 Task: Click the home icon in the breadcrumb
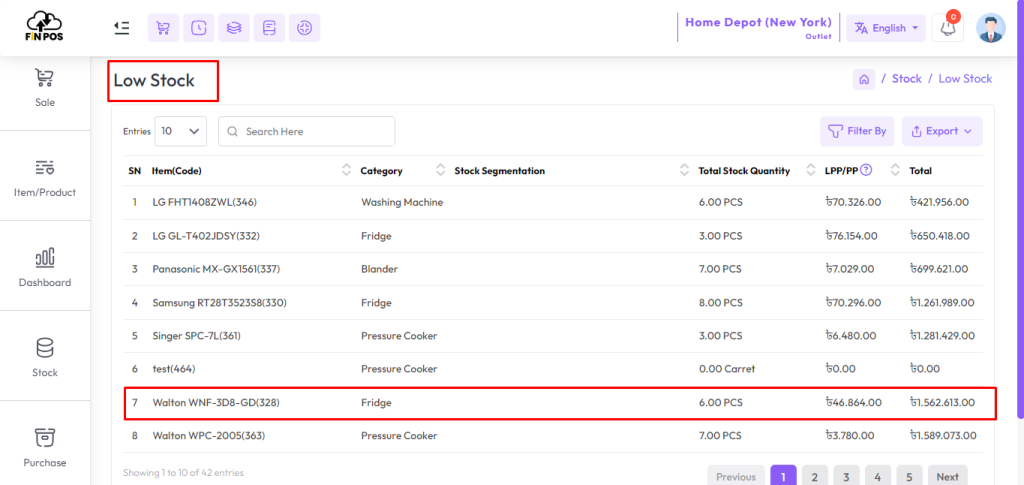point(864,80)
